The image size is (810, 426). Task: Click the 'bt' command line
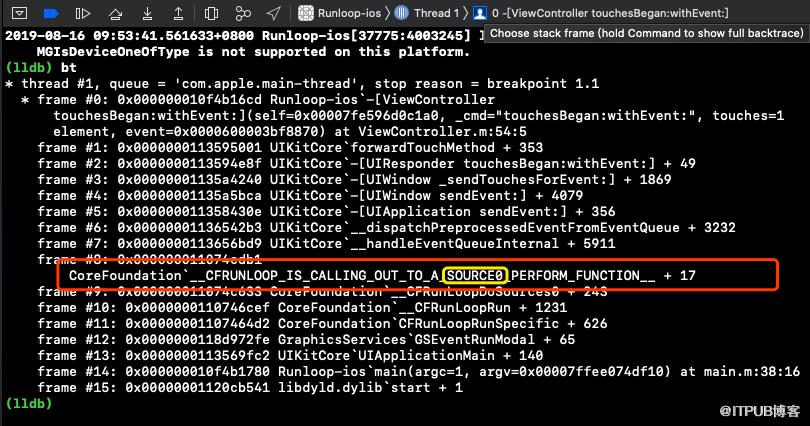(41, 67)
